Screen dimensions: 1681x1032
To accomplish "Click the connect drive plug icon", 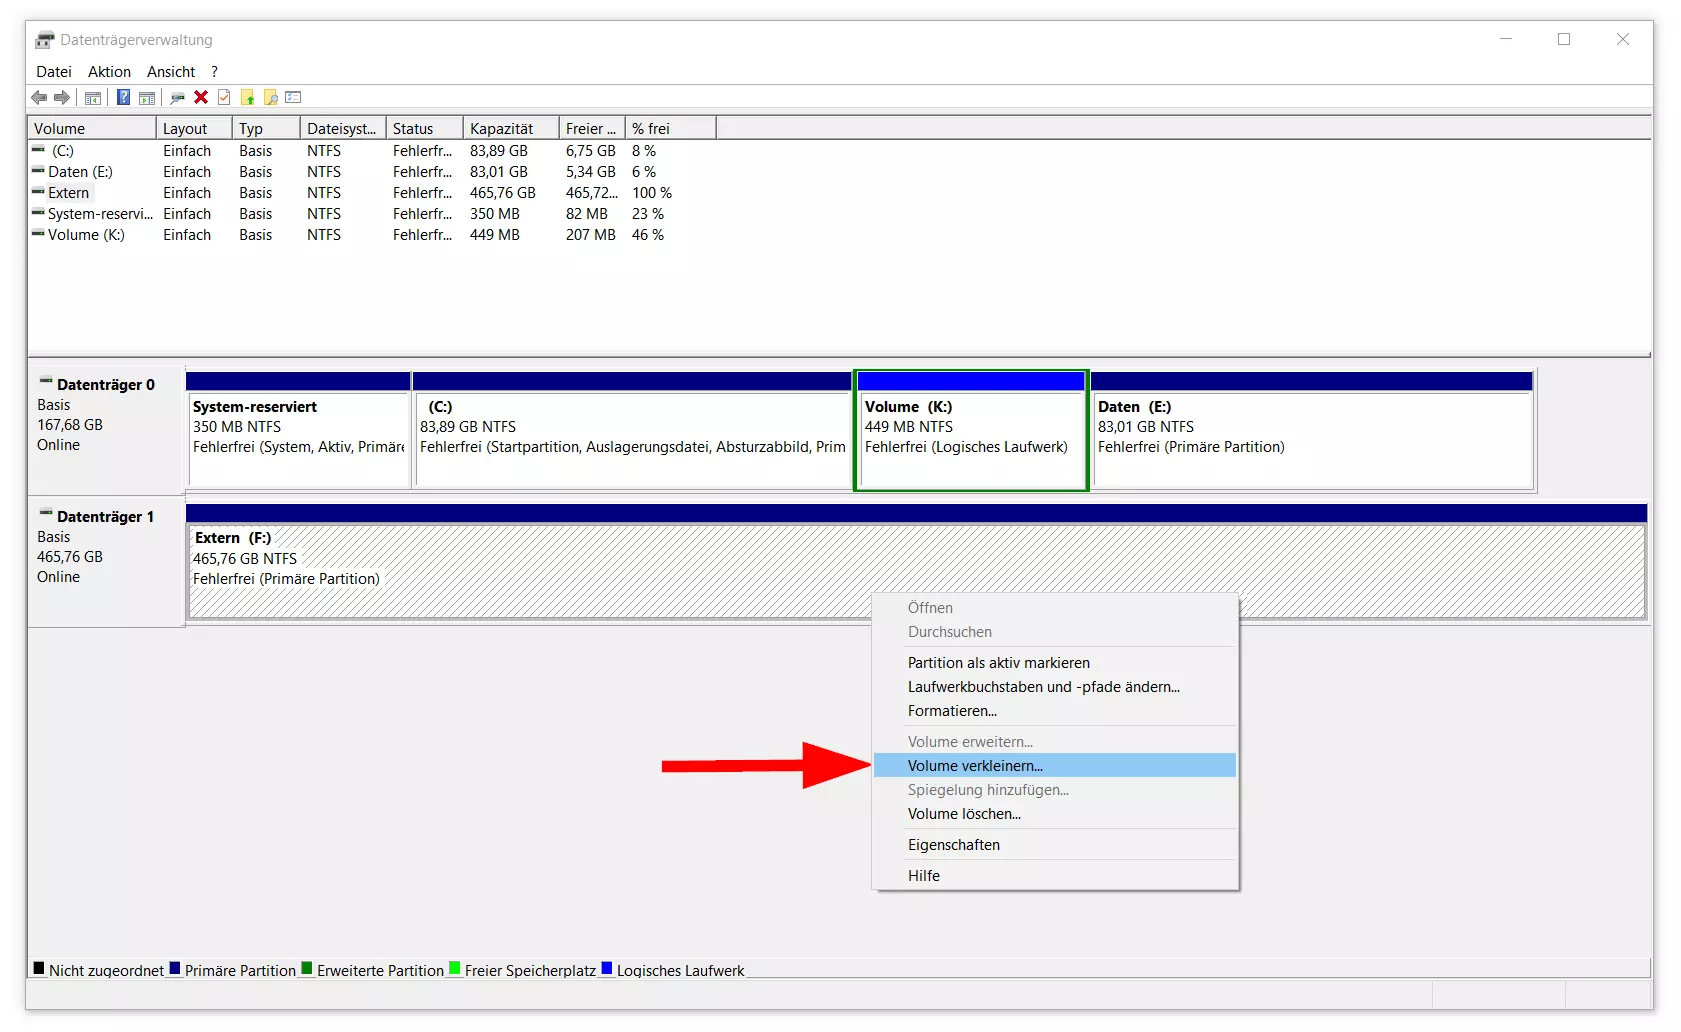I will [x=178, y=97].
